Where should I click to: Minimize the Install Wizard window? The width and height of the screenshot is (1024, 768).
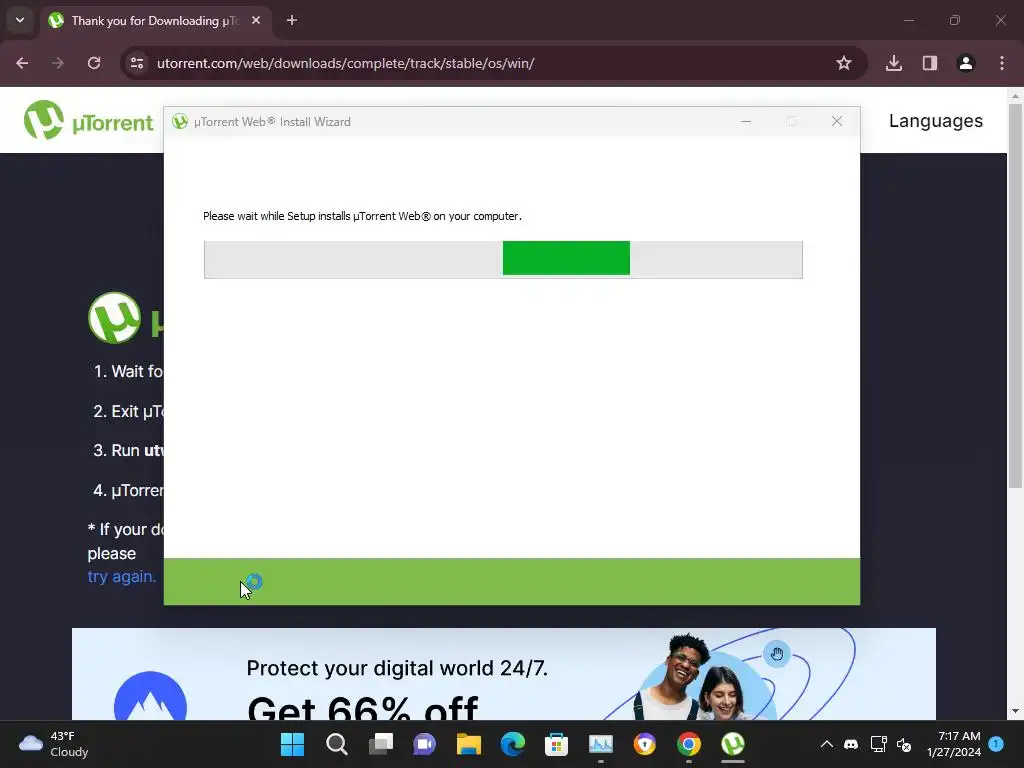[x=746, y=121]
